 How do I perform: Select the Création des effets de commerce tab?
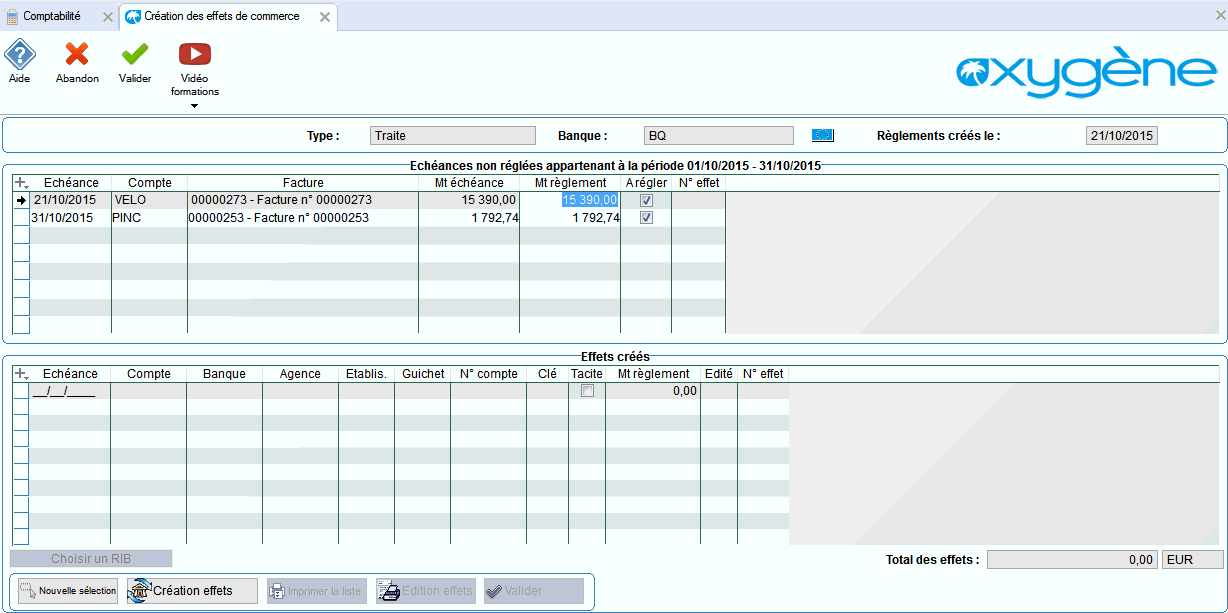(x=222, y=17)
